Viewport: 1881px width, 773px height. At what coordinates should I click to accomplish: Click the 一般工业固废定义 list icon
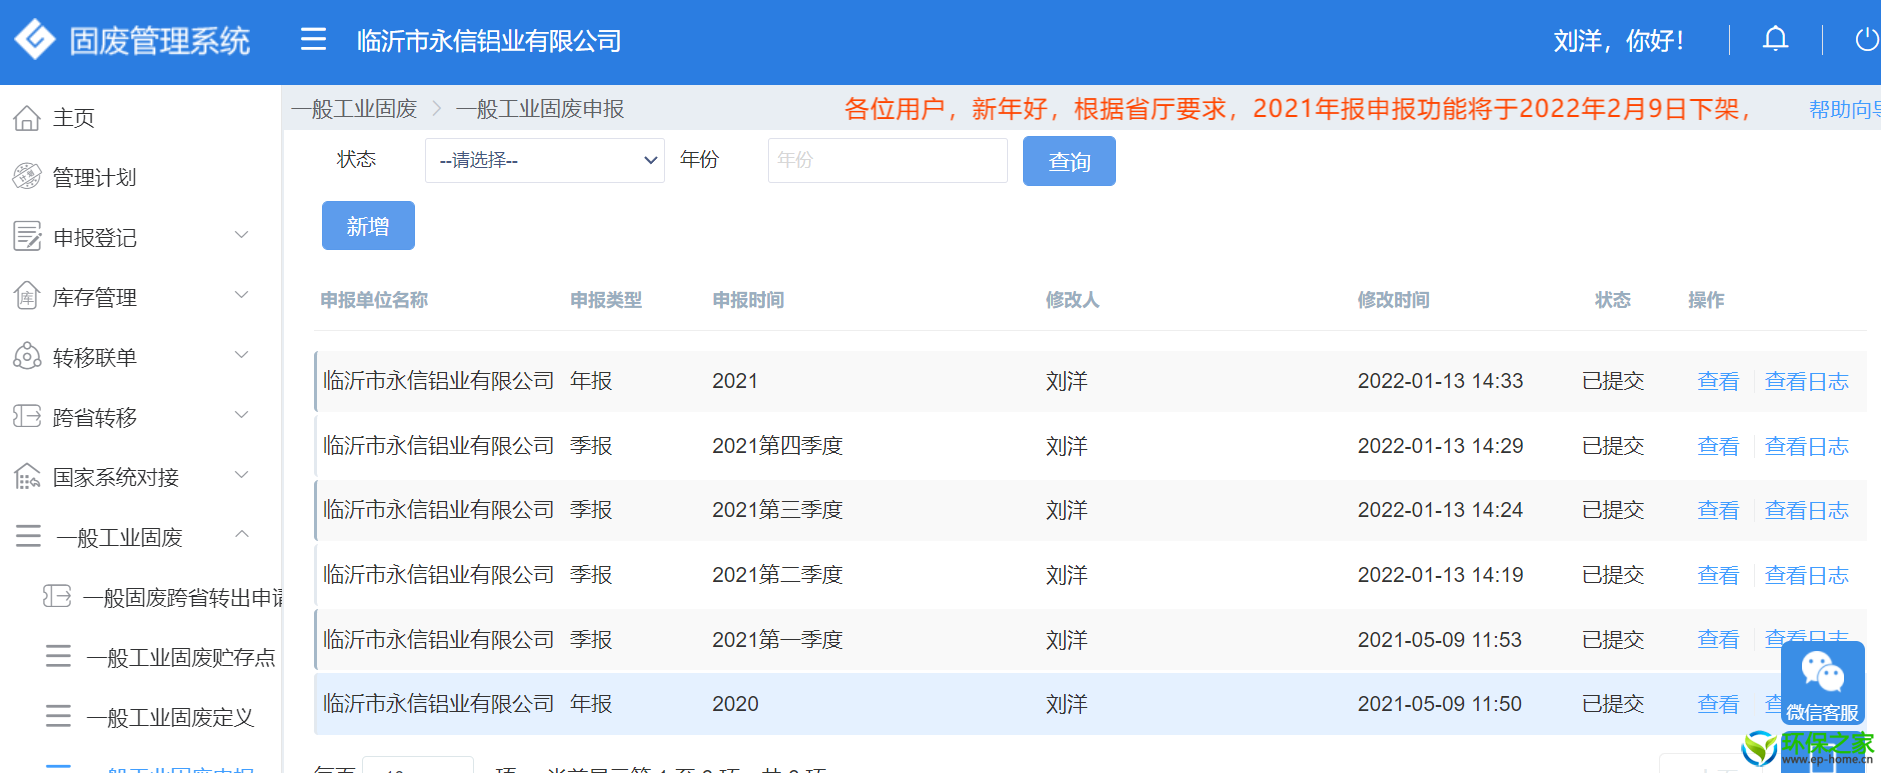(58, 716)
